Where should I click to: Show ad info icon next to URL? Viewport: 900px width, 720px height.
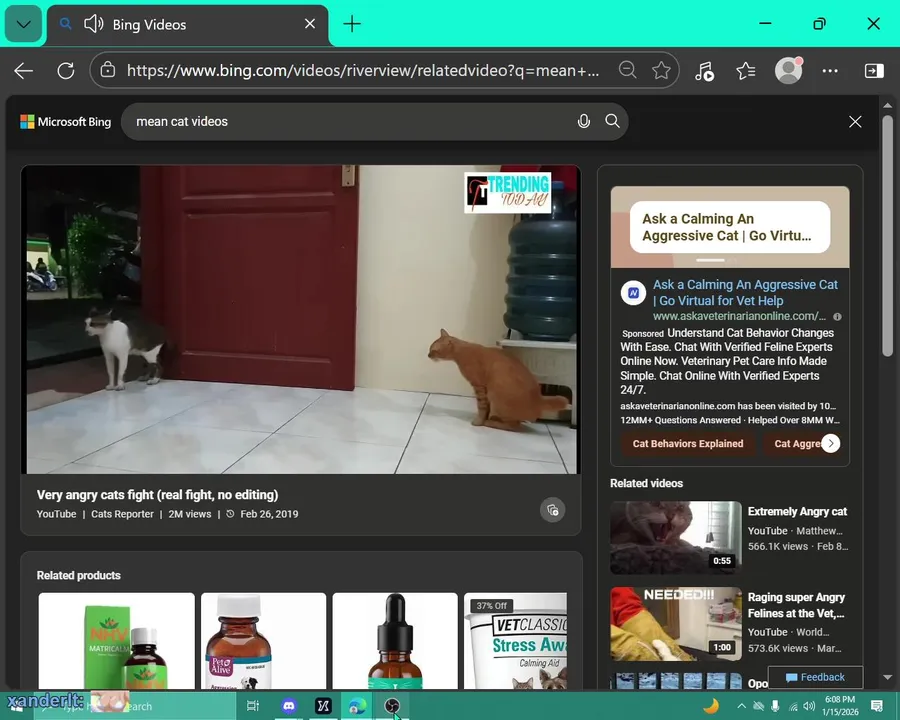pos(837,317)
